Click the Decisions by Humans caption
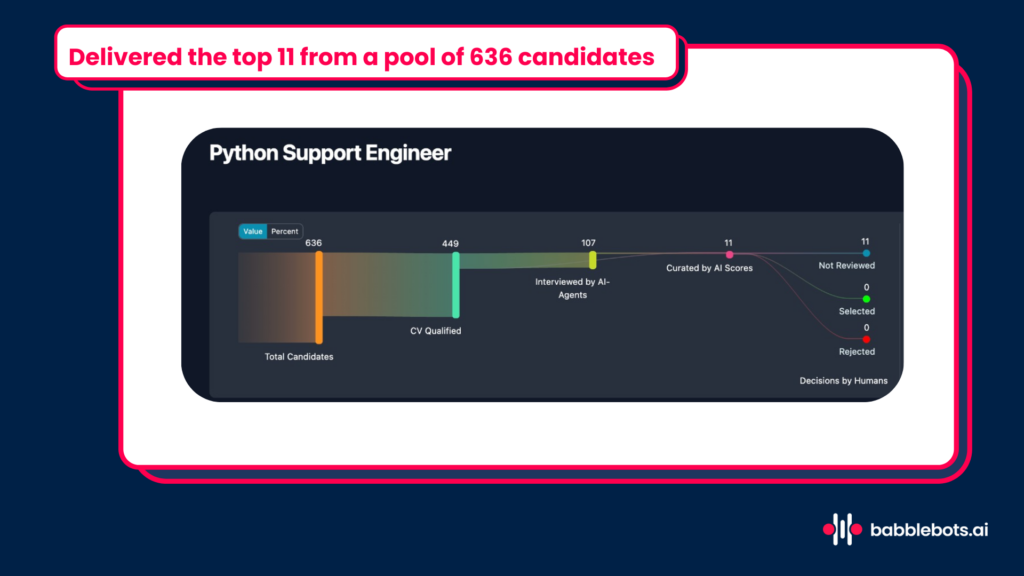 pos(843,381)
